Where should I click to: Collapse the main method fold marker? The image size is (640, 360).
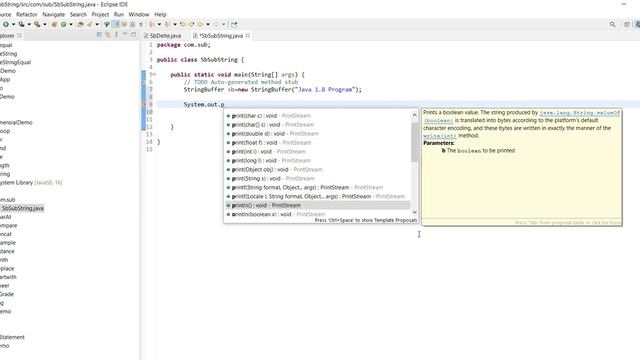[x=154, y=74]
